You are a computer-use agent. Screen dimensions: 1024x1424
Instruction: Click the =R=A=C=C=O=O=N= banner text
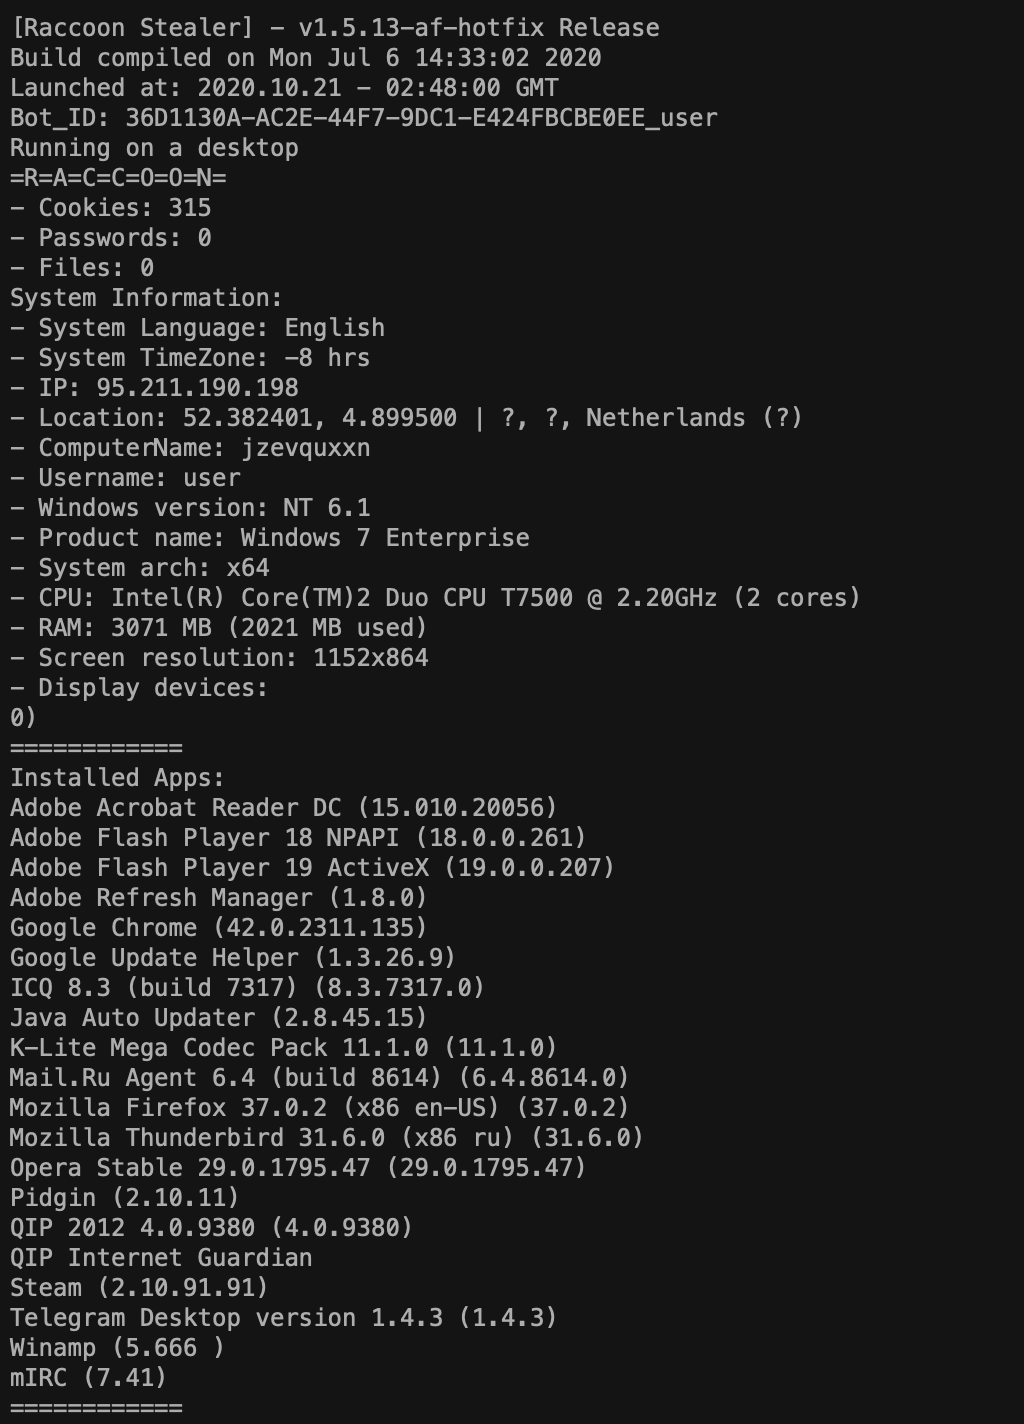click(118, 178)
